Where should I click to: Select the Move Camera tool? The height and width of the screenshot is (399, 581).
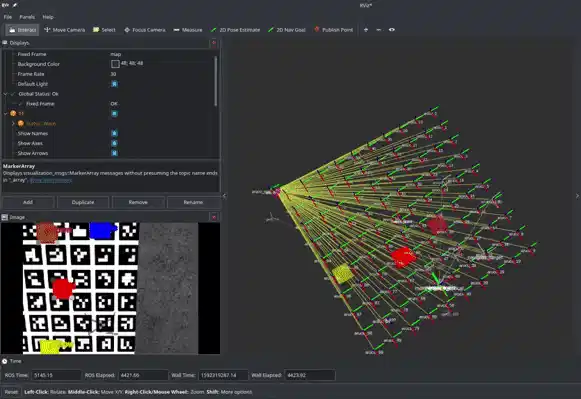click(x=64, y=30)
